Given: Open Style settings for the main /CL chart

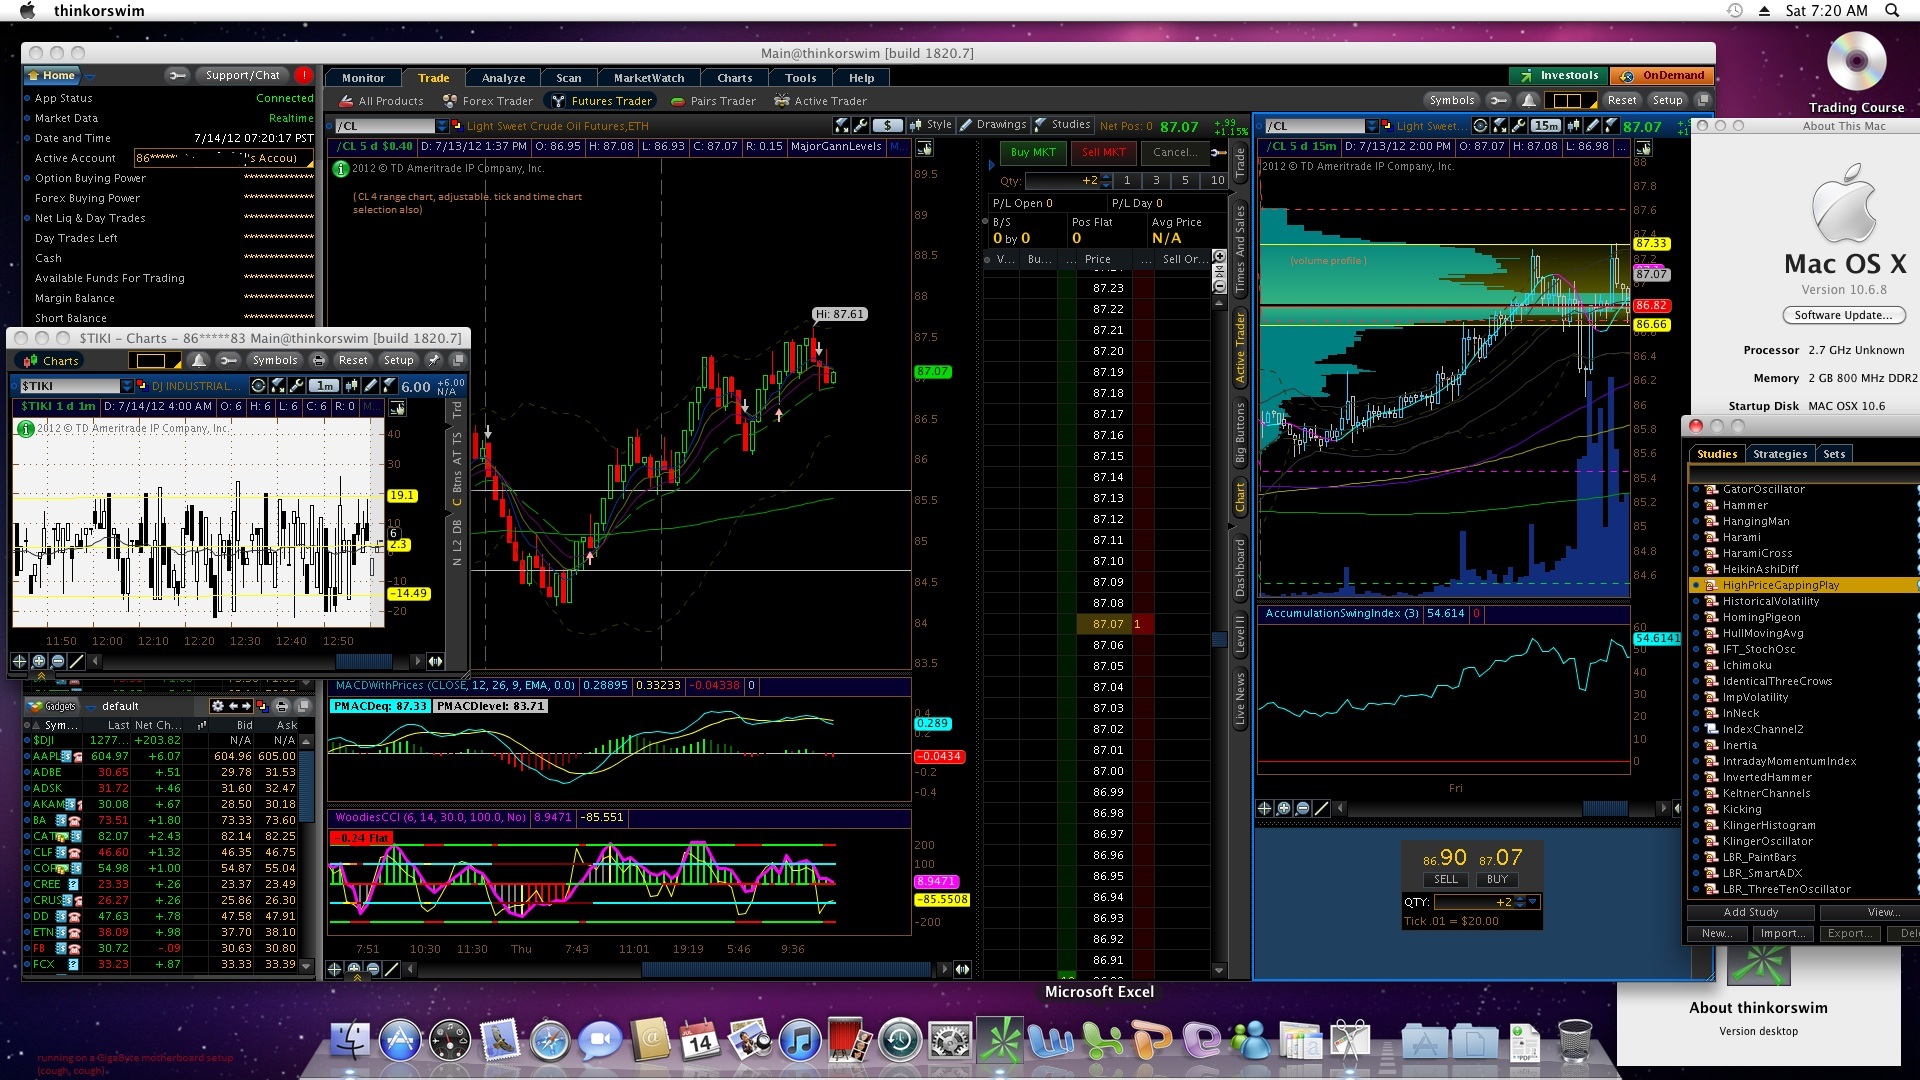Looking at the screenshot, I should tap(931, 125).
